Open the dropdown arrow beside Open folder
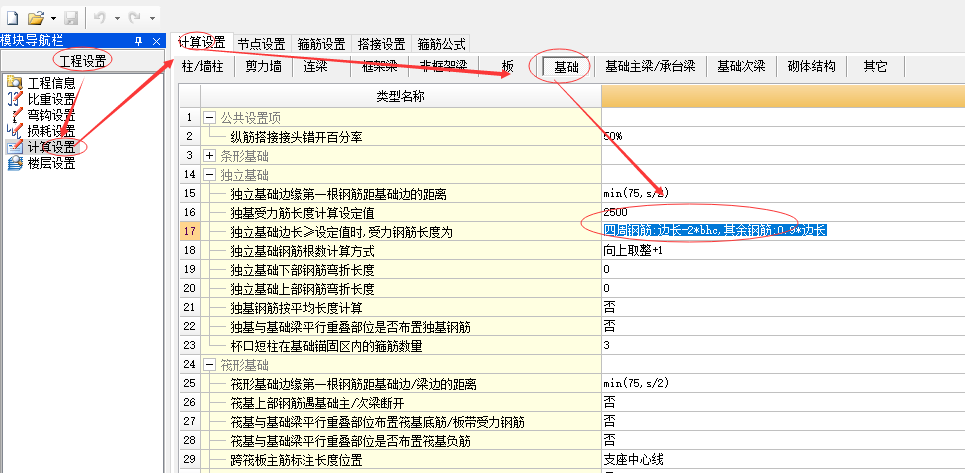This screenshot has height=473, width=965. click(52, 19)
